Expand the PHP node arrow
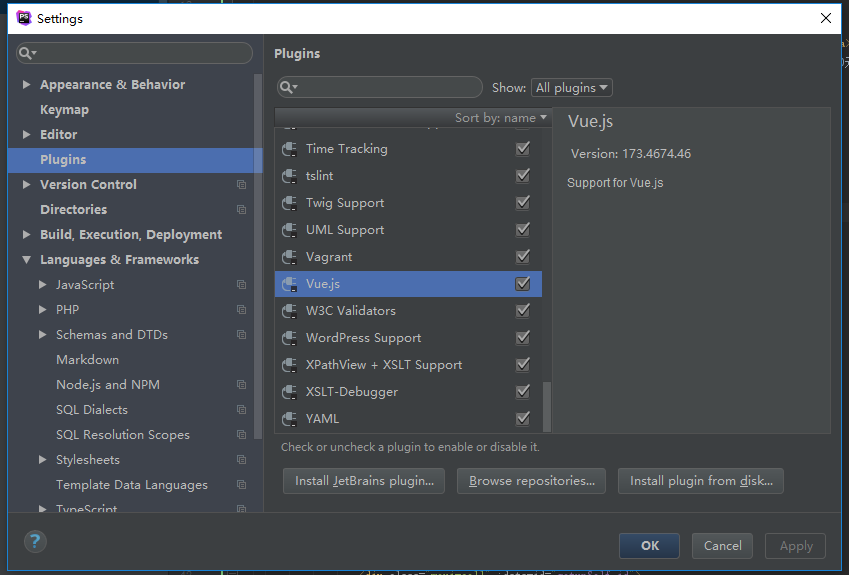The height and width of the screenshot is (575, 849). [x=42, y=310]
